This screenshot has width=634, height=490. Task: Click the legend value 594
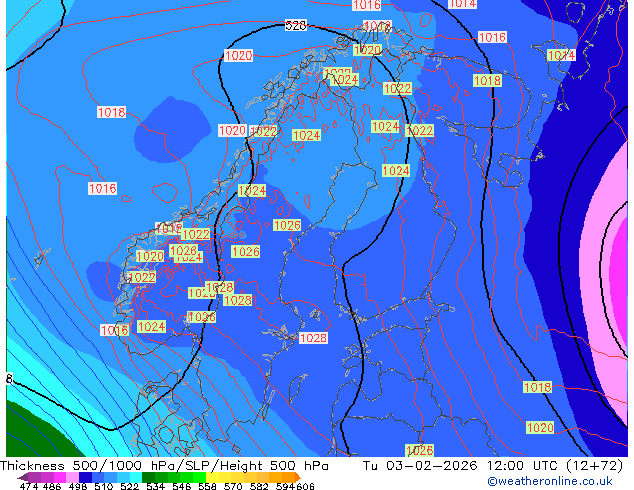(x=285, y=486)
